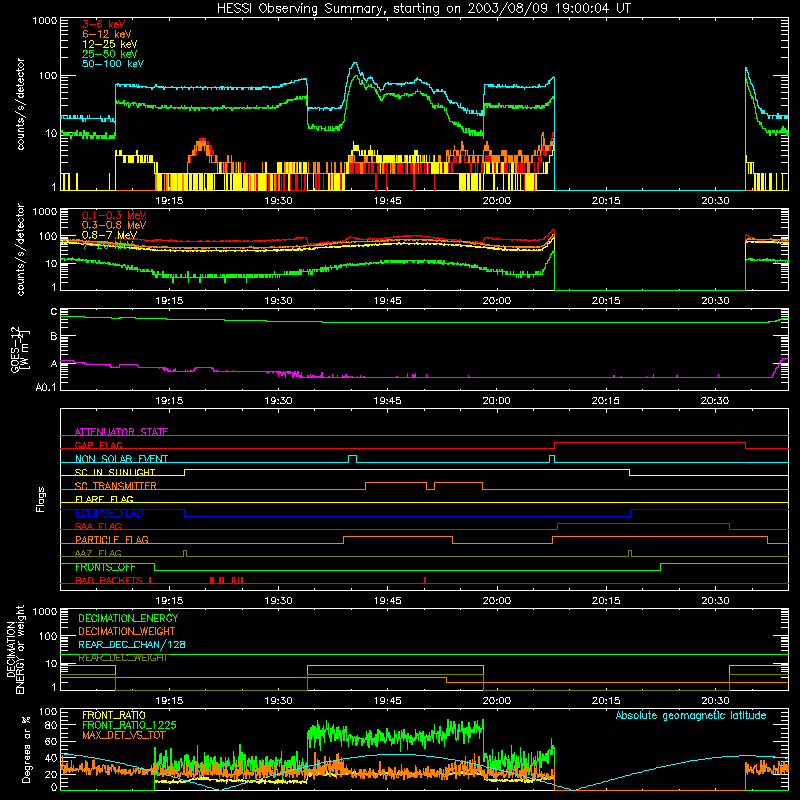Click the SC_IN_SUNLIGHT flag label
The height and width of the screenshot is (800, 800).
(115, 472)
